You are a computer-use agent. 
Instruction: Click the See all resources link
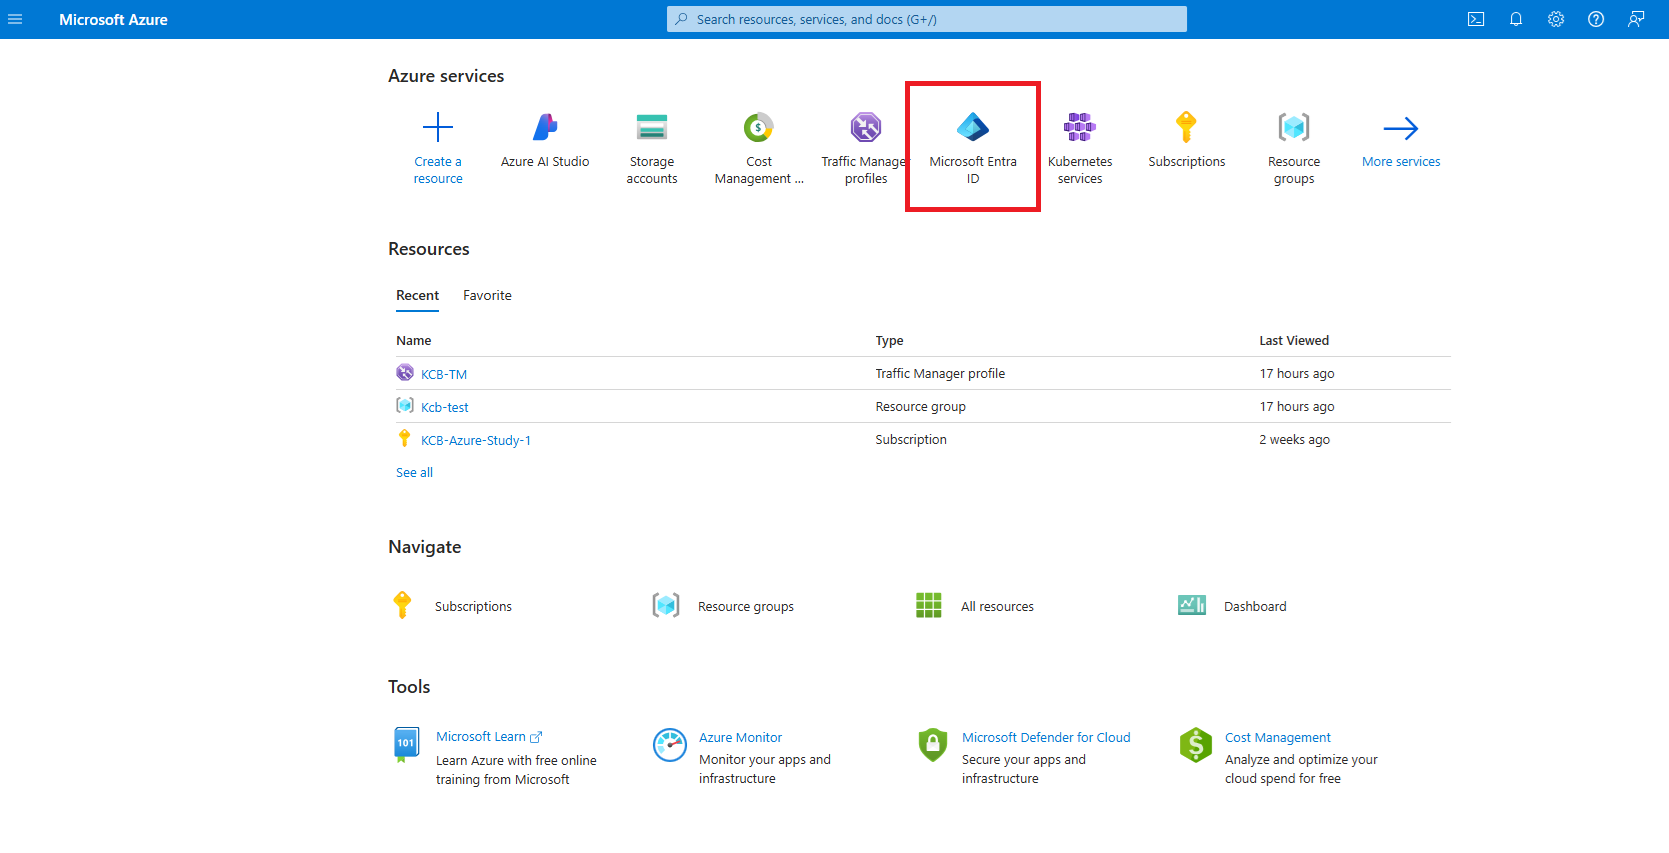tap(414, 473)
